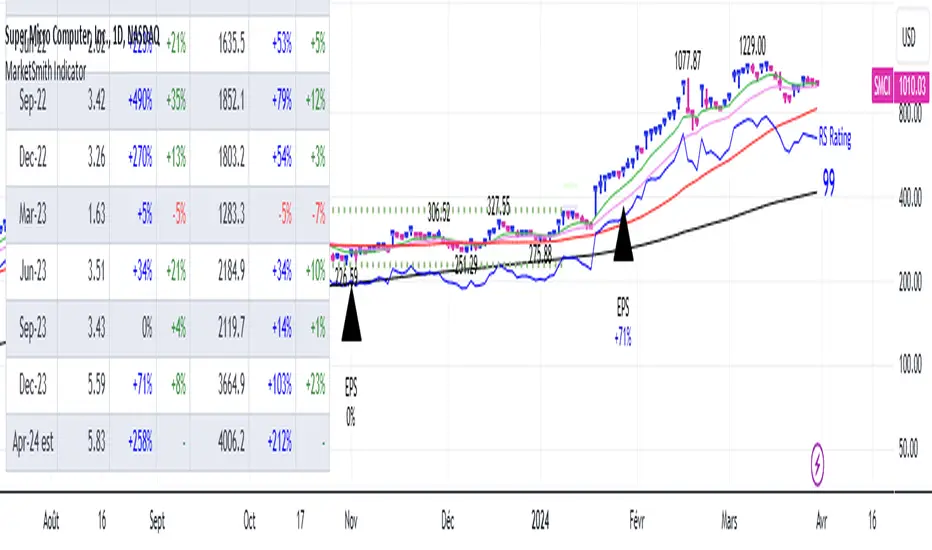
Task: Select the 1229.00 high price label
Action: tap(752, 46)
